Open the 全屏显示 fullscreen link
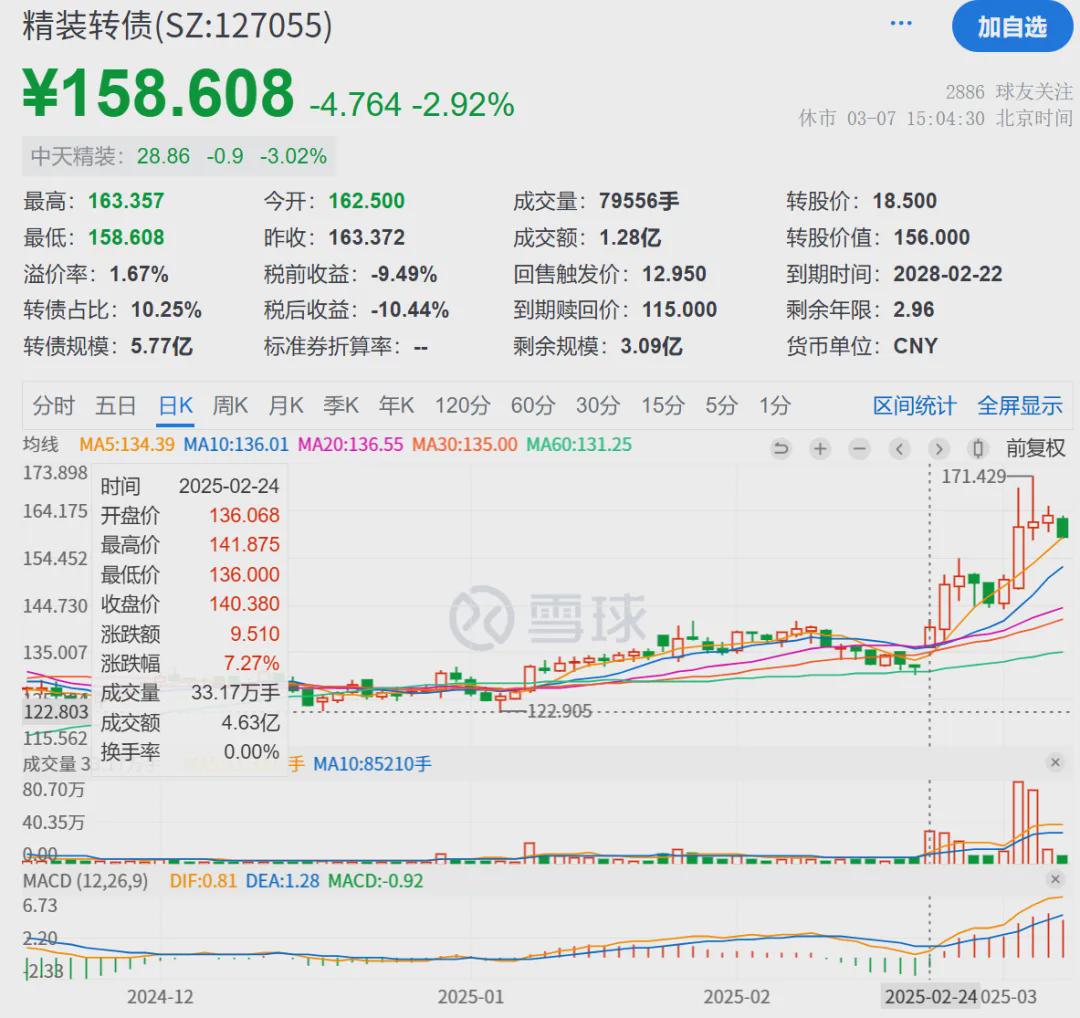1080x1018 pixels. [1020, 406]
